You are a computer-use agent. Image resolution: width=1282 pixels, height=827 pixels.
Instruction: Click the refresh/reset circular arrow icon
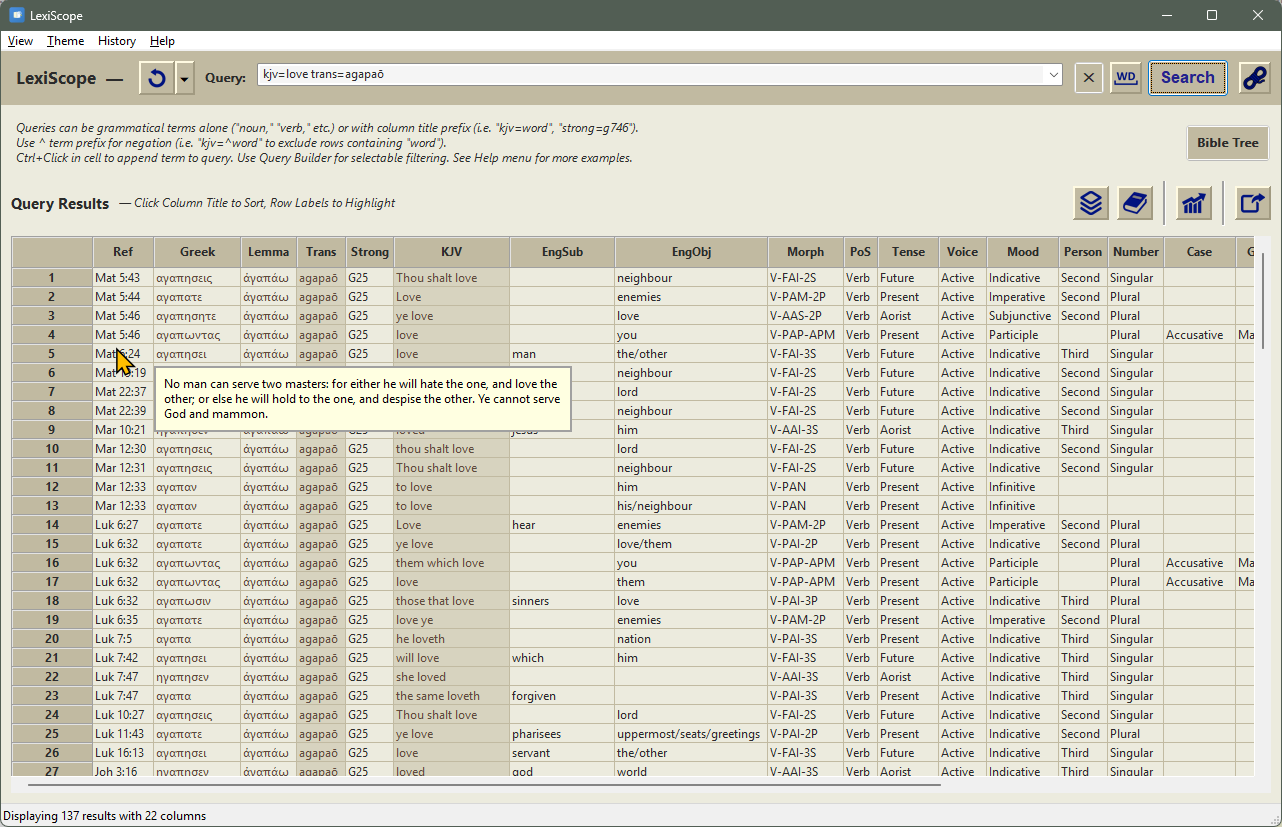click(x=156, y=78)
